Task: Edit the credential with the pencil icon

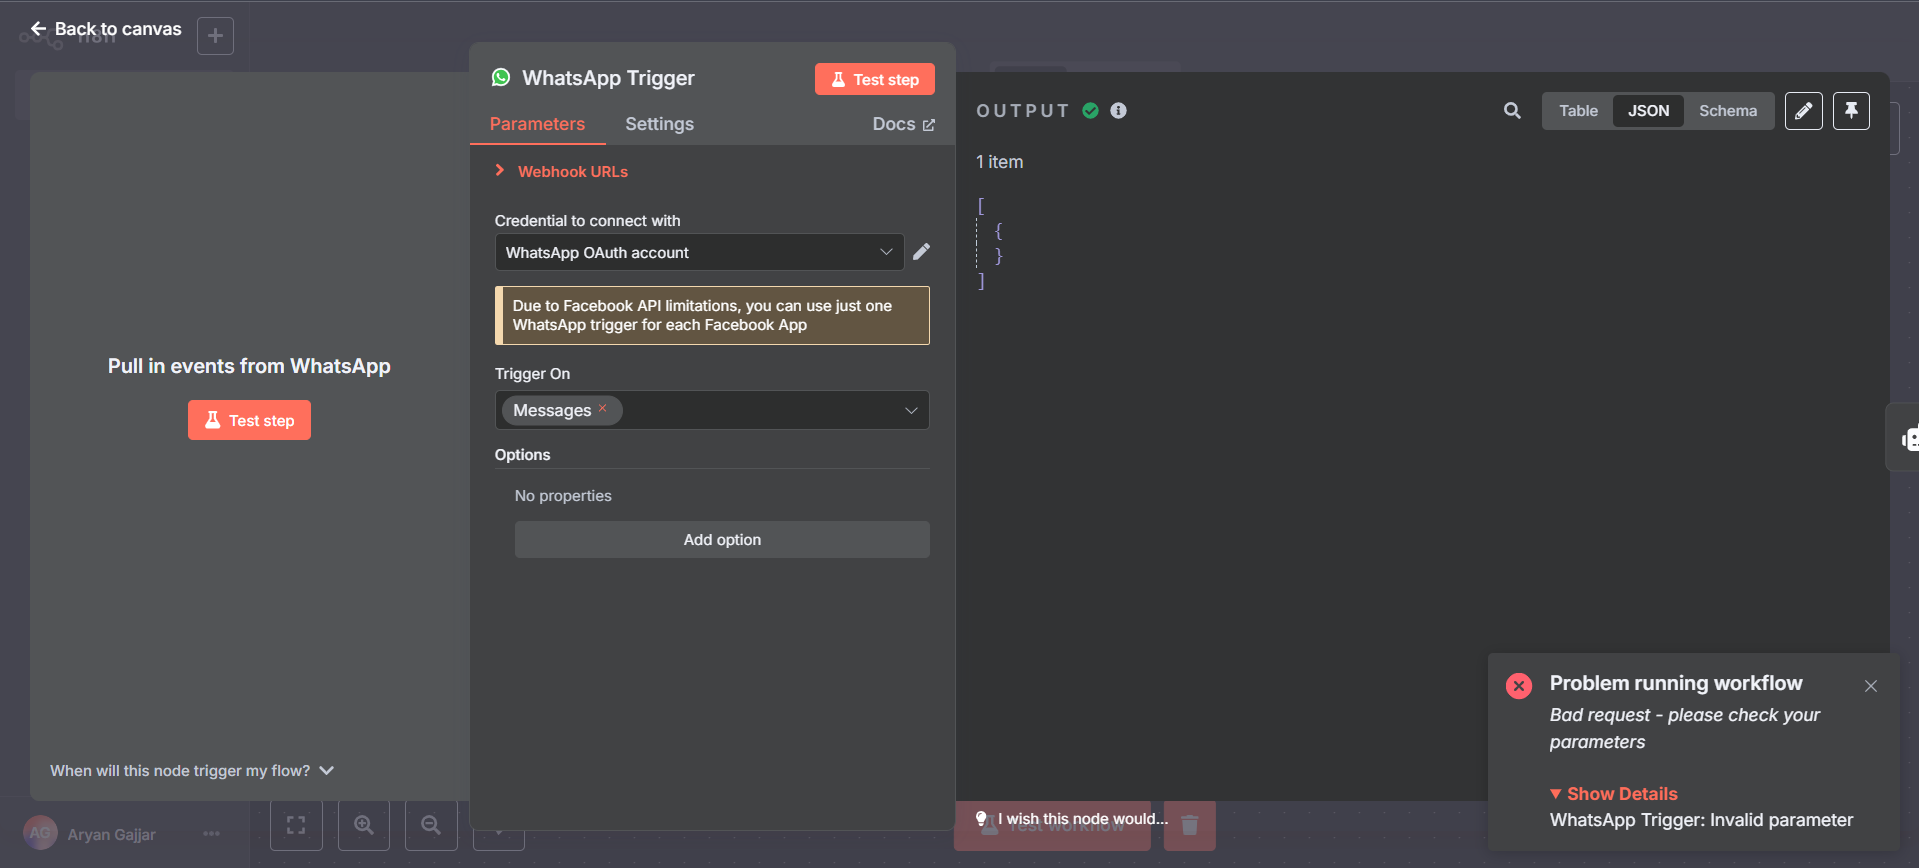Action: tap(922, 252)
